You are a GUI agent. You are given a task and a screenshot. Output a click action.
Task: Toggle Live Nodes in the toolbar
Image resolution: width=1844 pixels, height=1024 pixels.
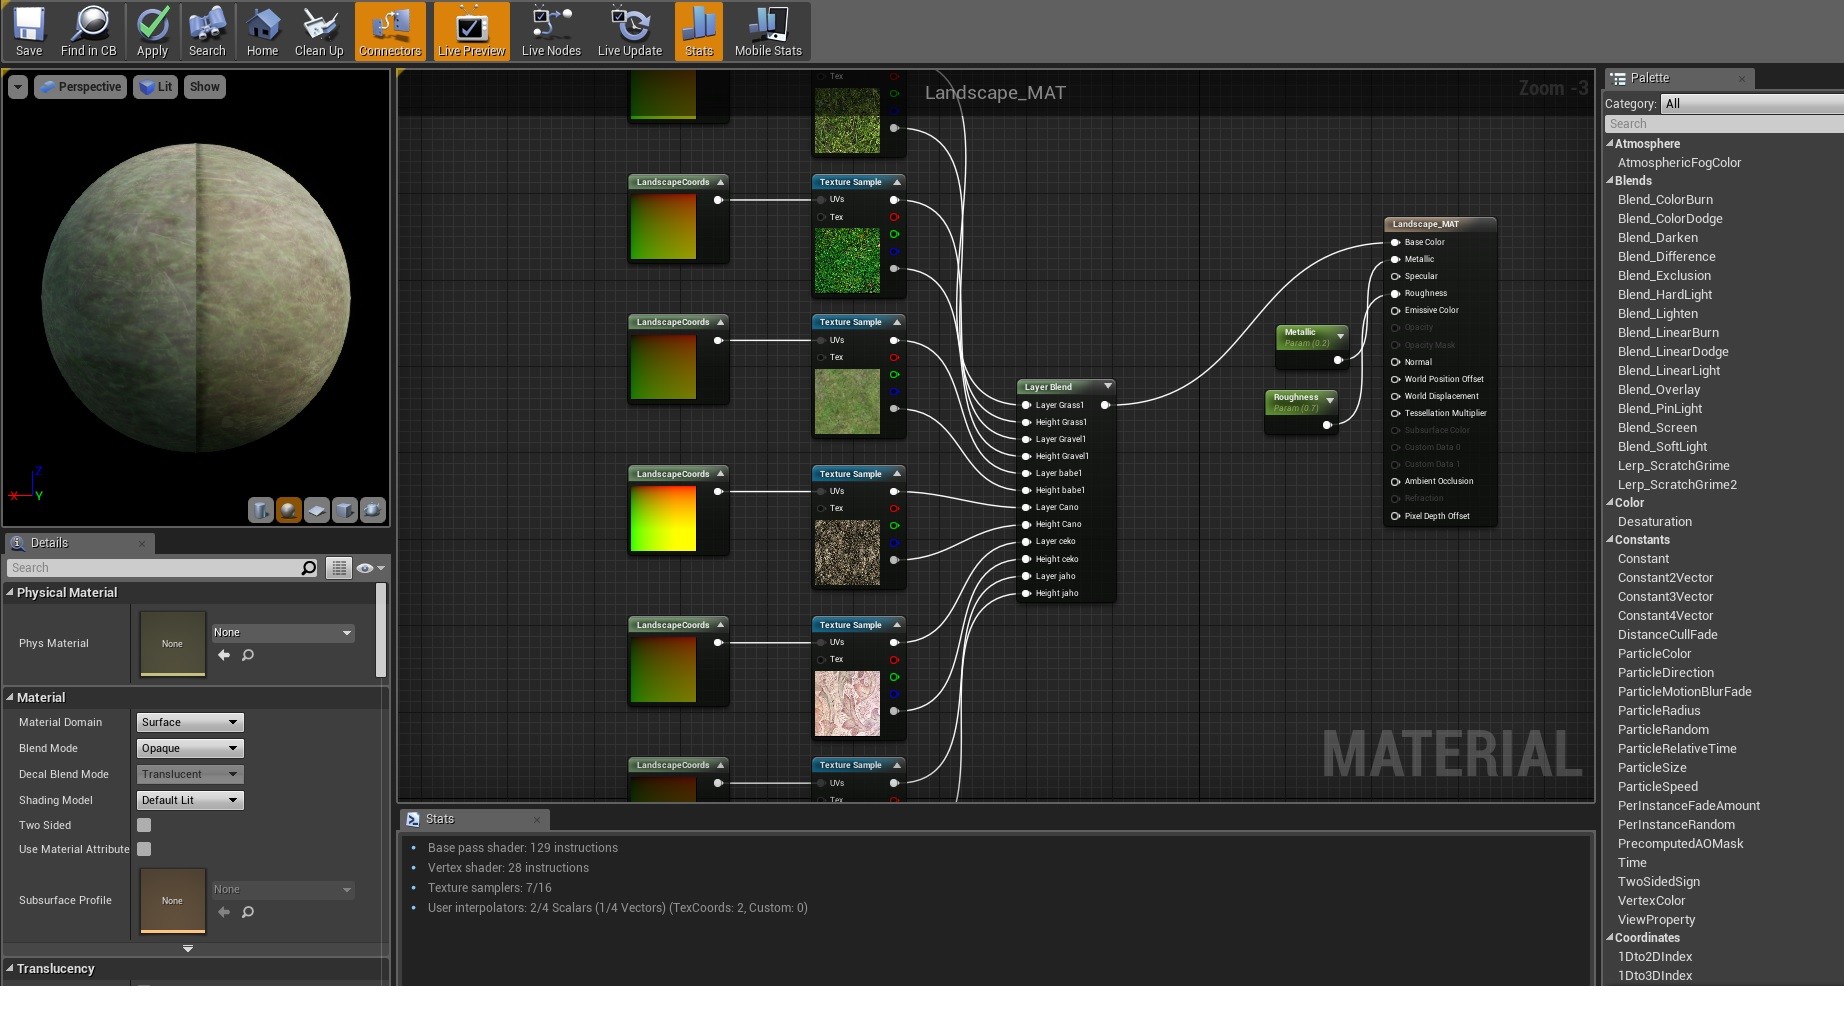(551, 31)
